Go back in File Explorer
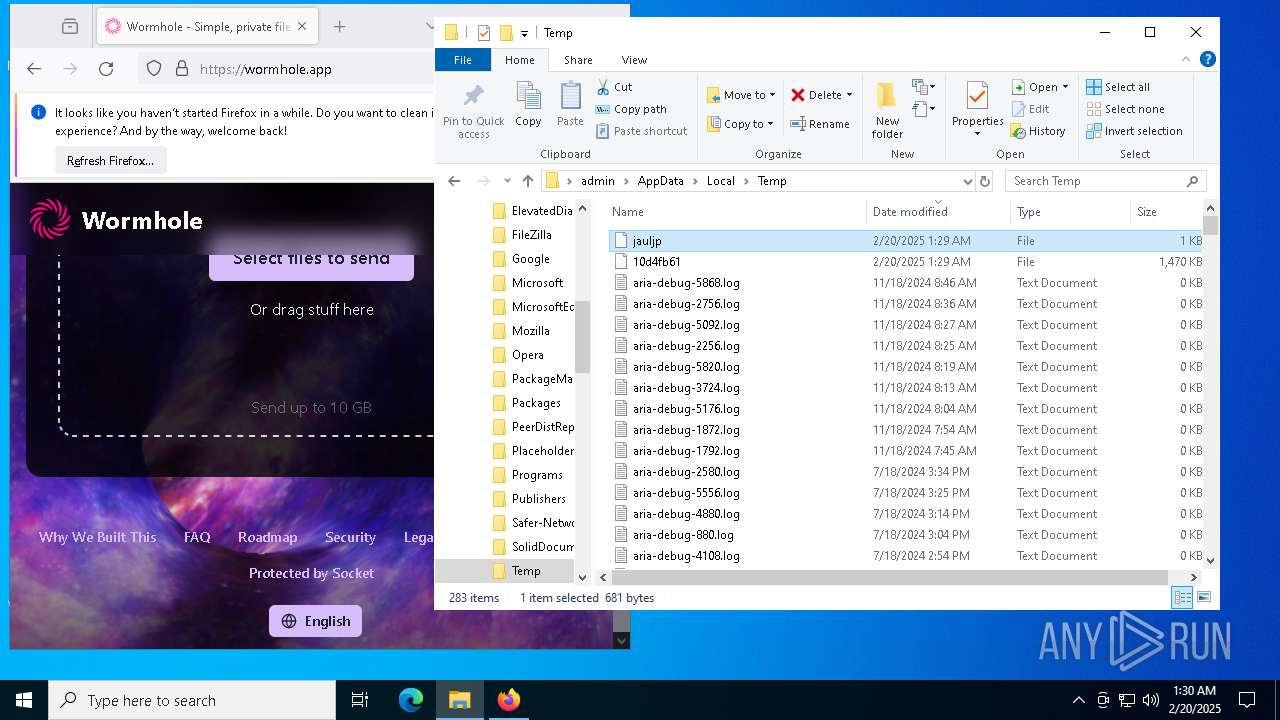This screenshot has width=1280, height=720. click(x=454, y=181)
